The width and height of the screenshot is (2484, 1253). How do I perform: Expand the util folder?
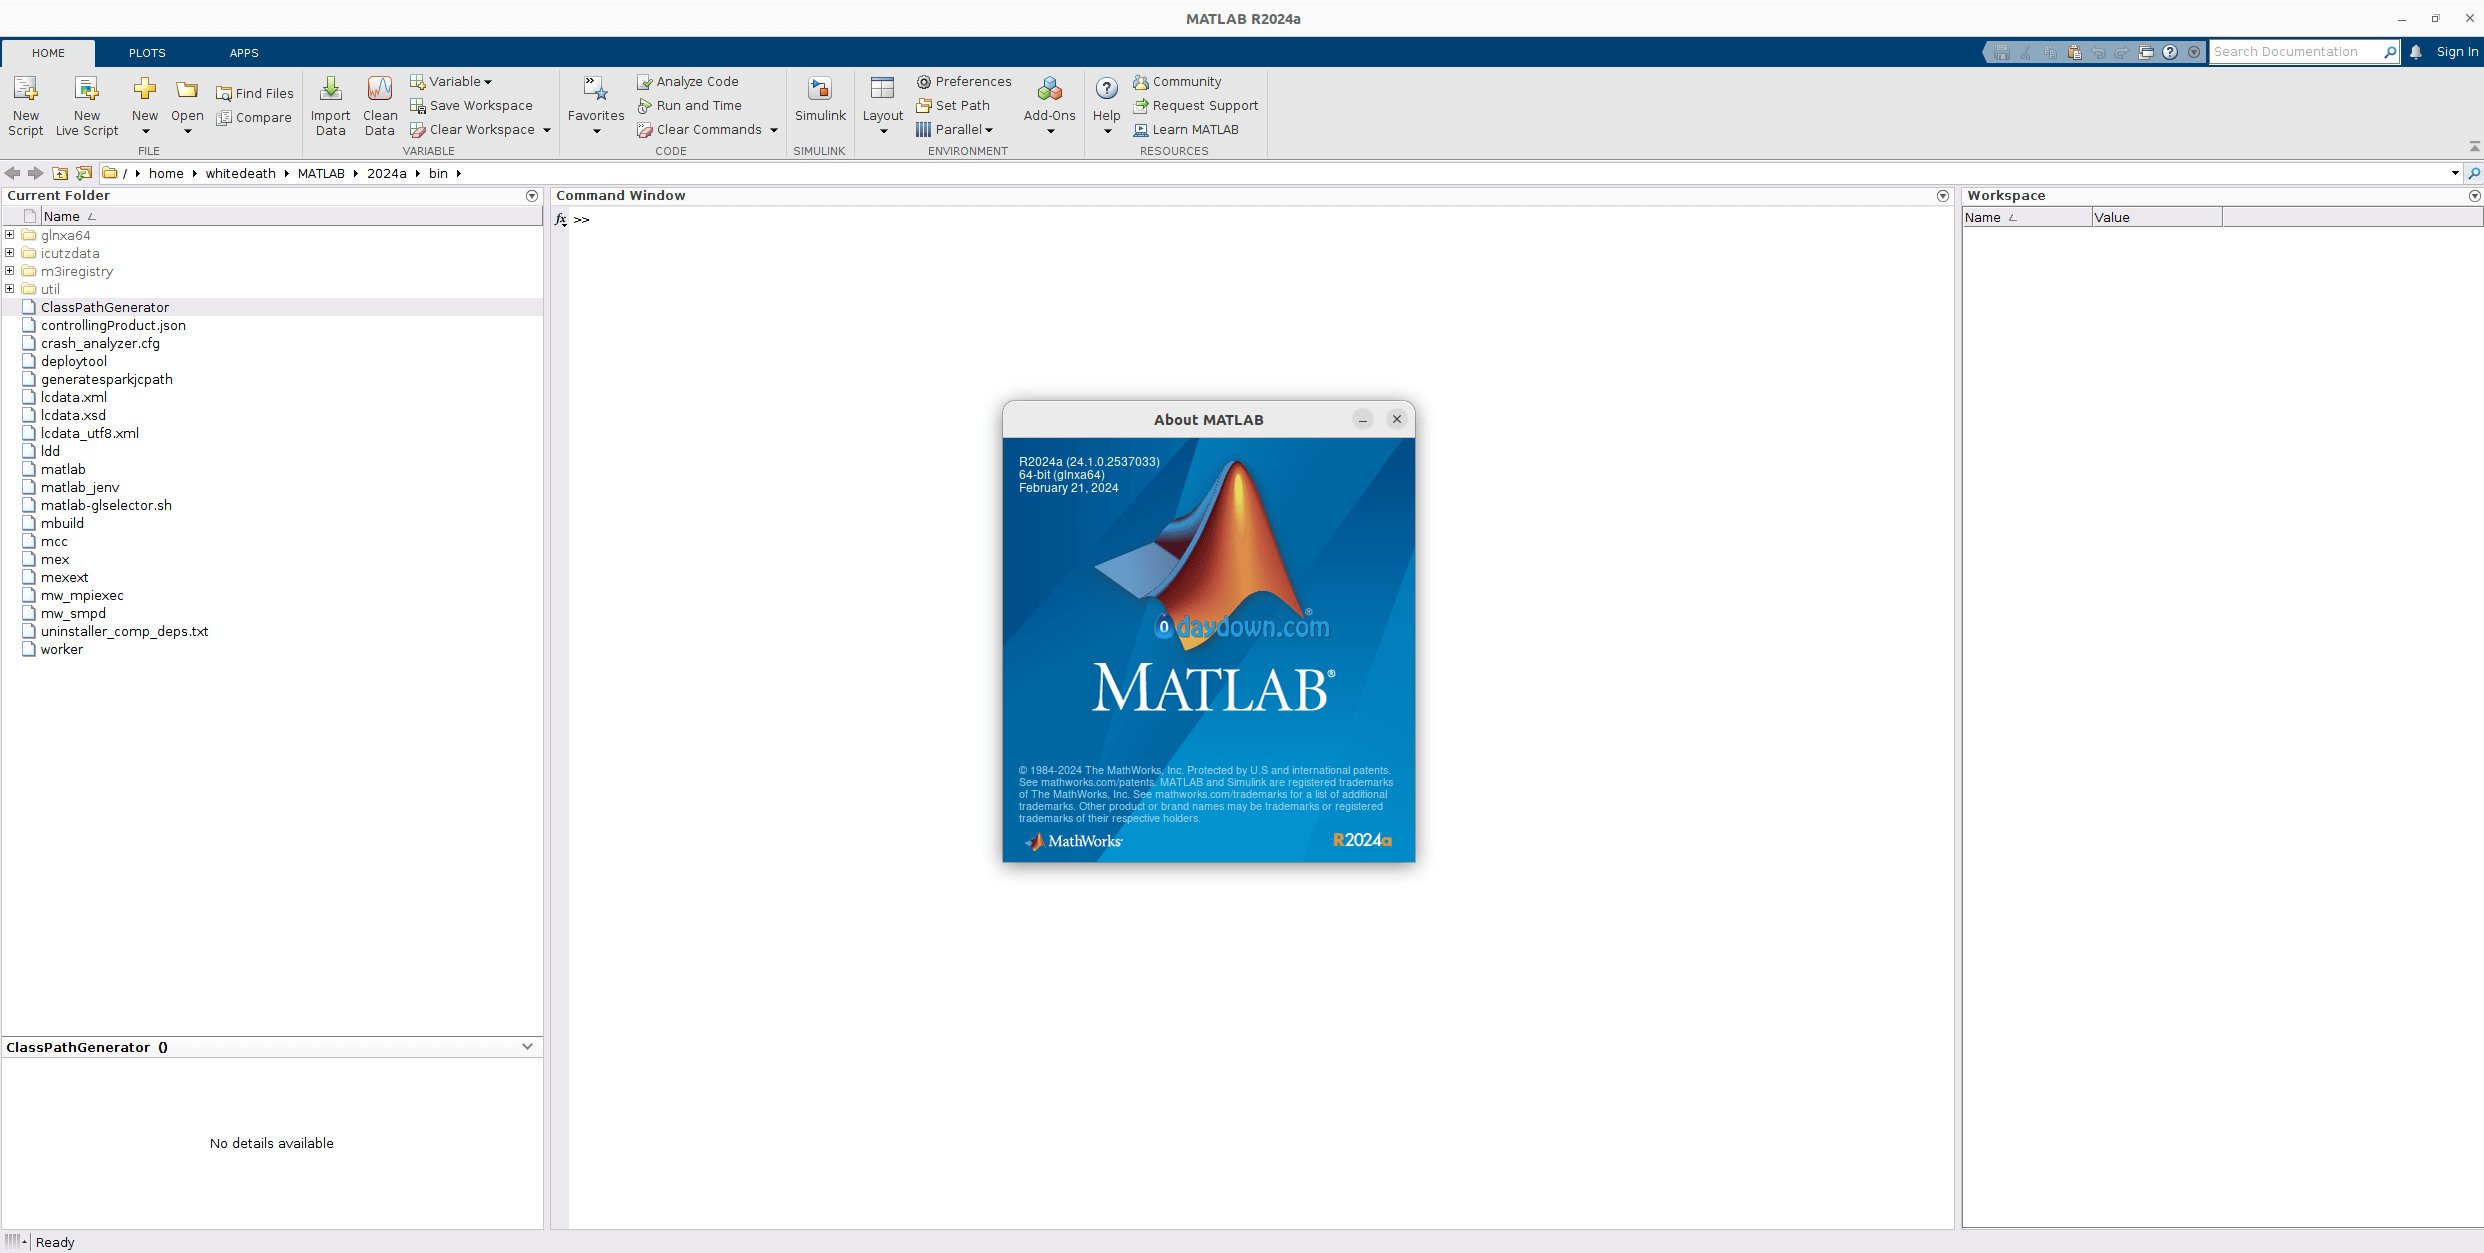point(10,289)
